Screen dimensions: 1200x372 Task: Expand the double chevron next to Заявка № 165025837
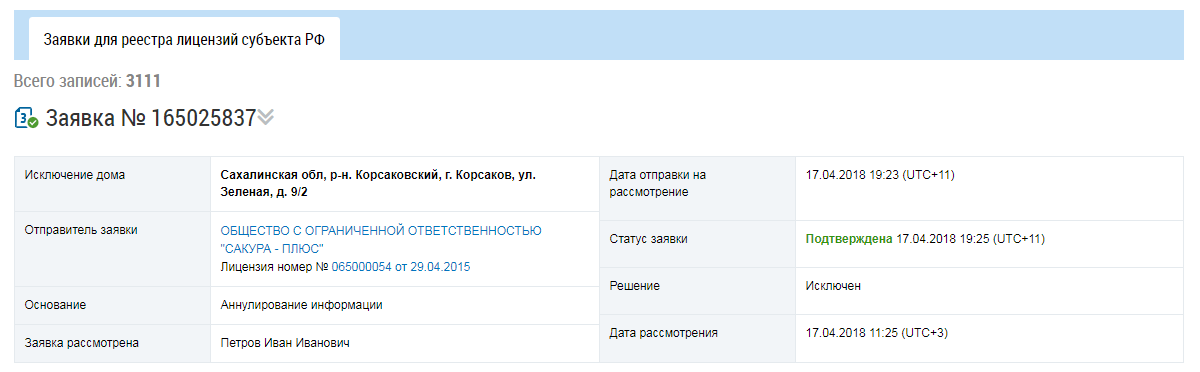[x=265, y=118]
